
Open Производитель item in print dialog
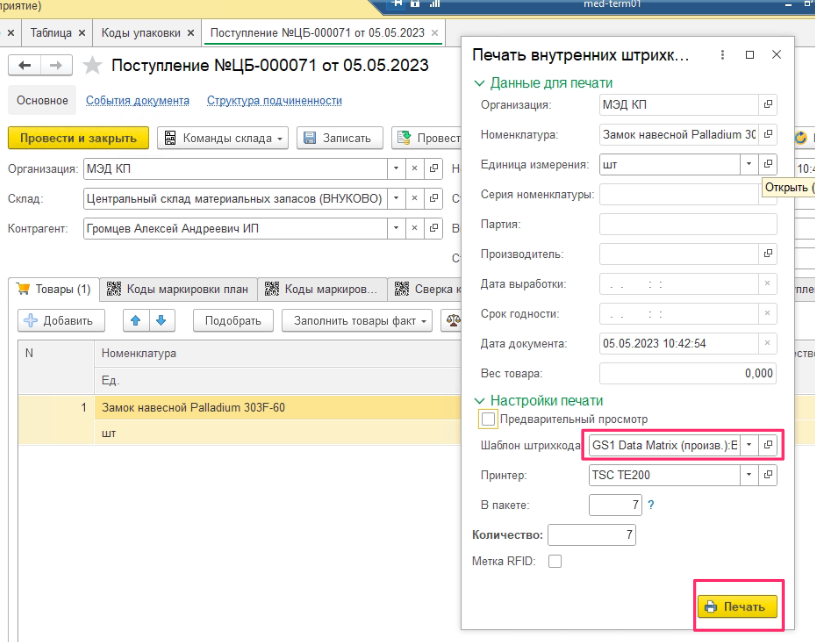coord(768,254)
